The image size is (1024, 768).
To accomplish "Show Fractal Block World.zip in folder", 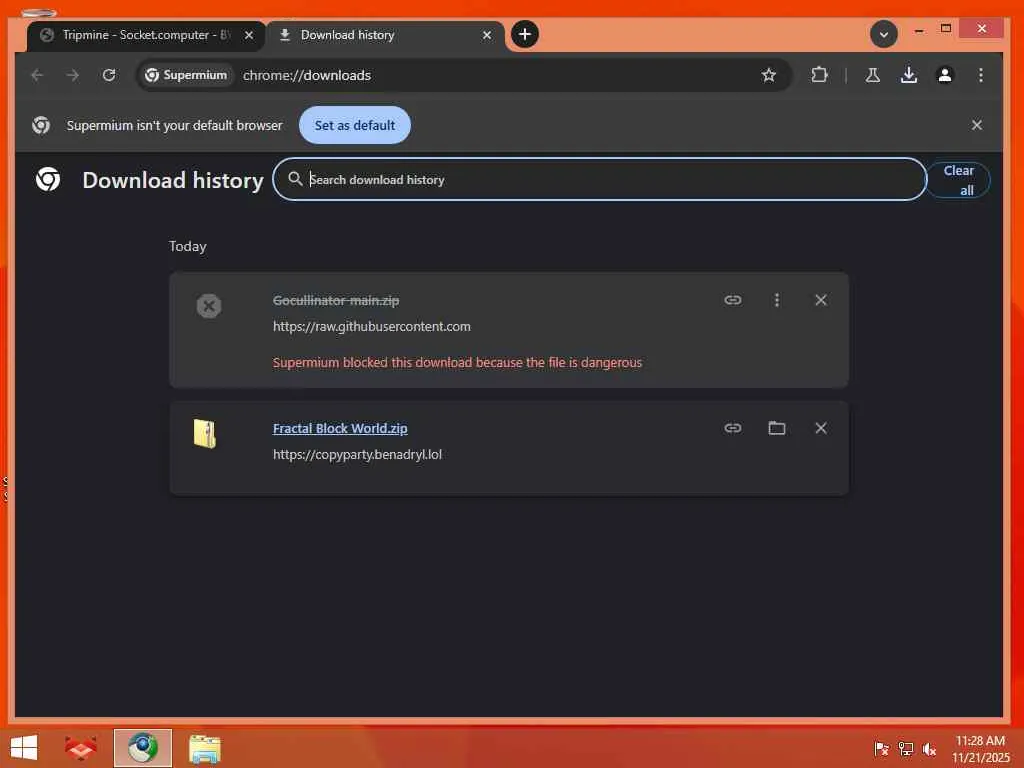I will coord(776,428).
